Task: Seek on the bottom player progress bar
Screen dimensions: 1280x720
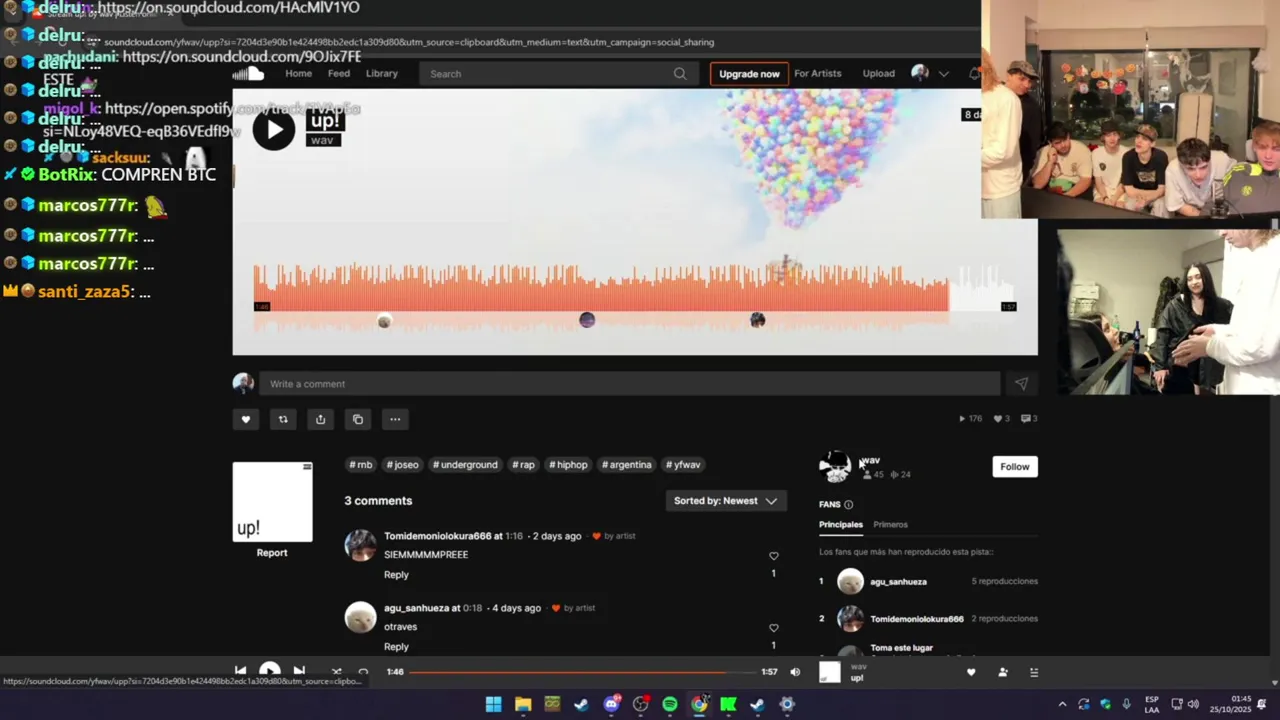Action: [x=582, y=672]
